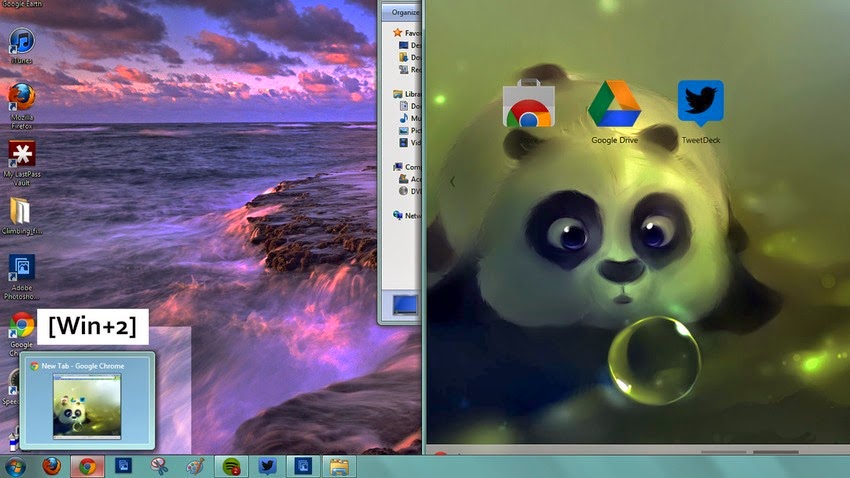Select Desktop under Favorites in Explorer

pyautogui.click(x=410, y=45)
